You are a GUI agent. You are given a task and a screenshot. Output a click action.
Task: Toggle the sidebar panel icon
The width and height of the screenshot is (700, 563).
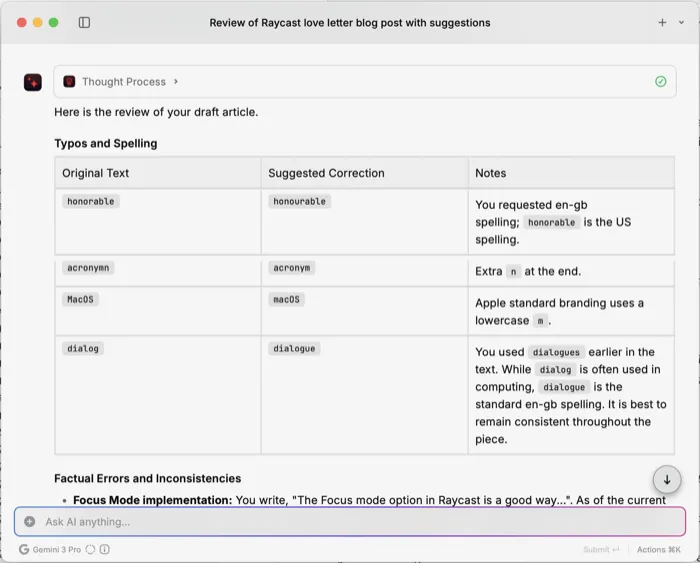84,22
